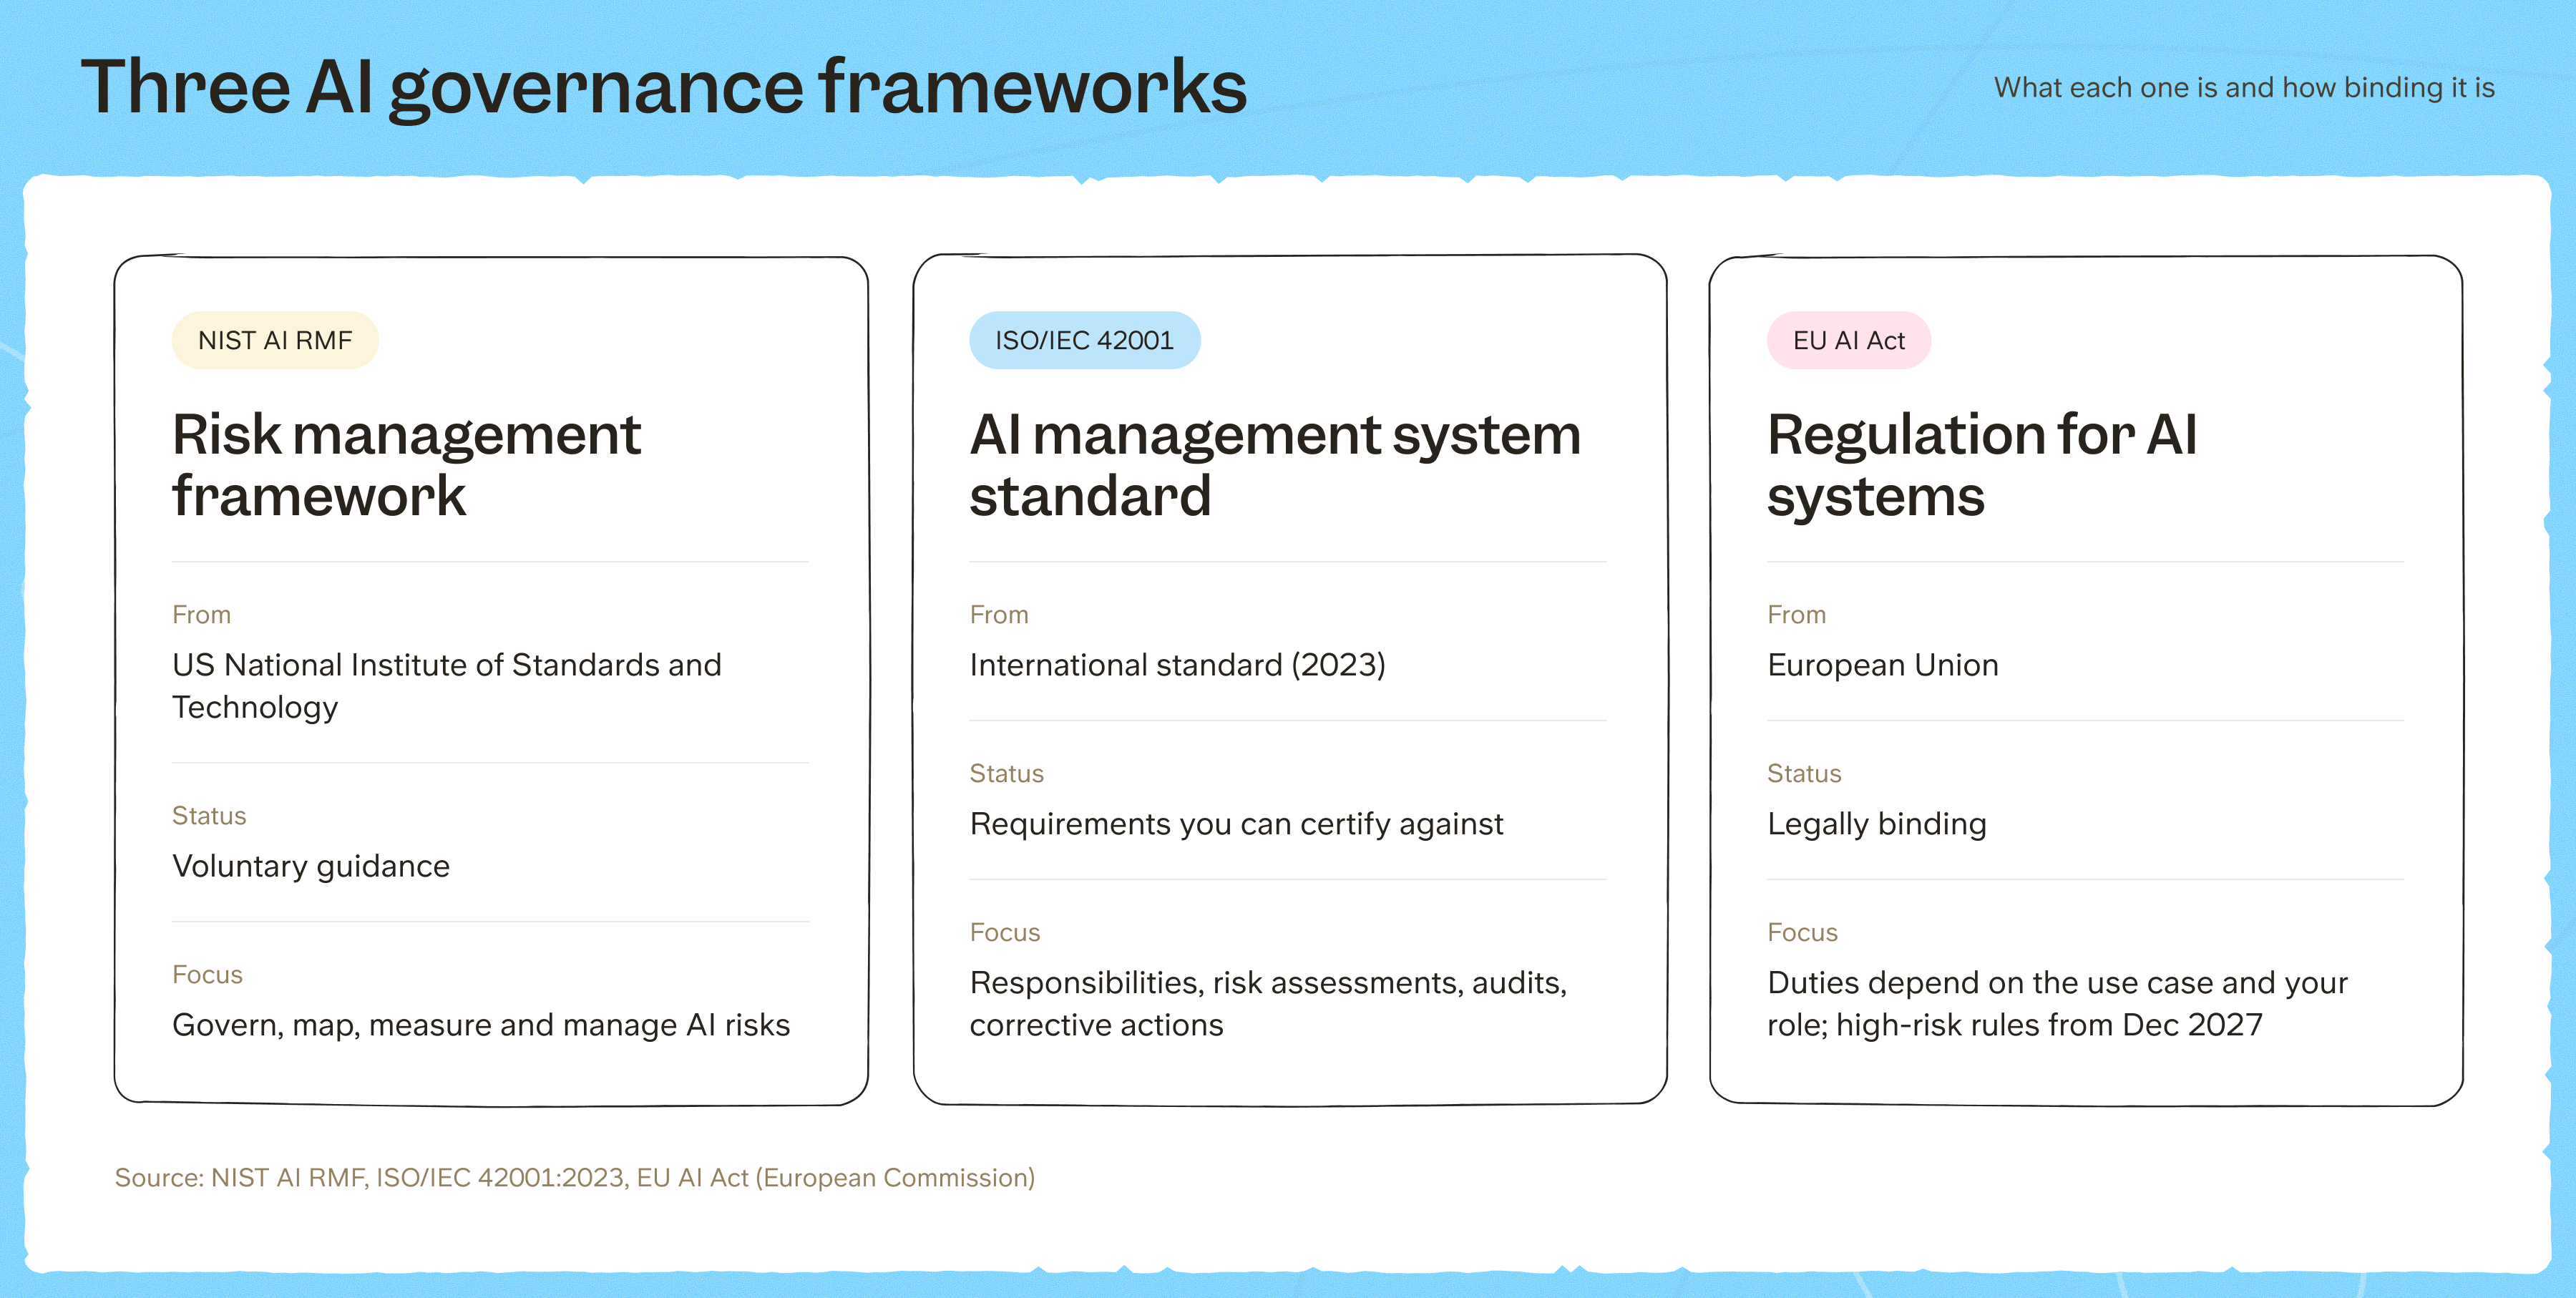This screenshot has height=1298, width=2576.
Task: Select the EU AI Act badge
Action: [x=1848, y=340]
